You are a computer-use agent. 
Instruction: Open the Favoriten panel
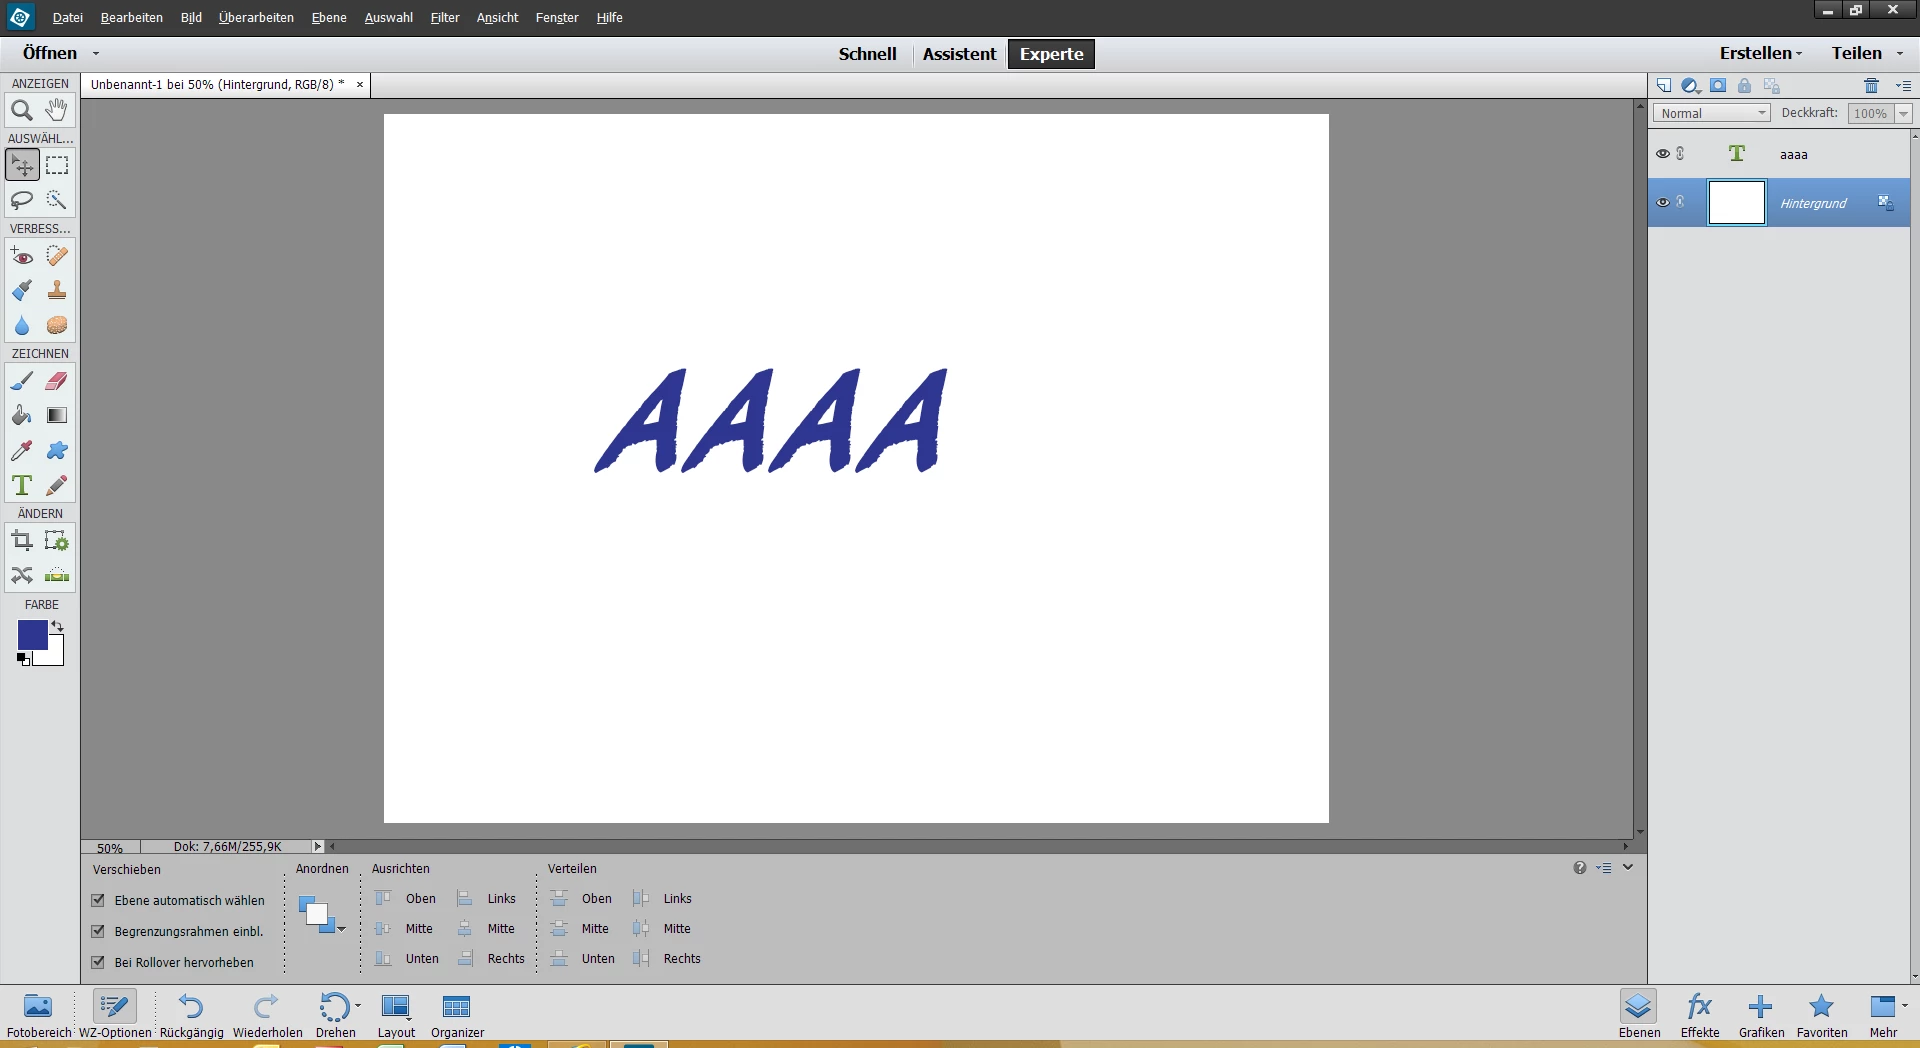tap(1822, 1015)
